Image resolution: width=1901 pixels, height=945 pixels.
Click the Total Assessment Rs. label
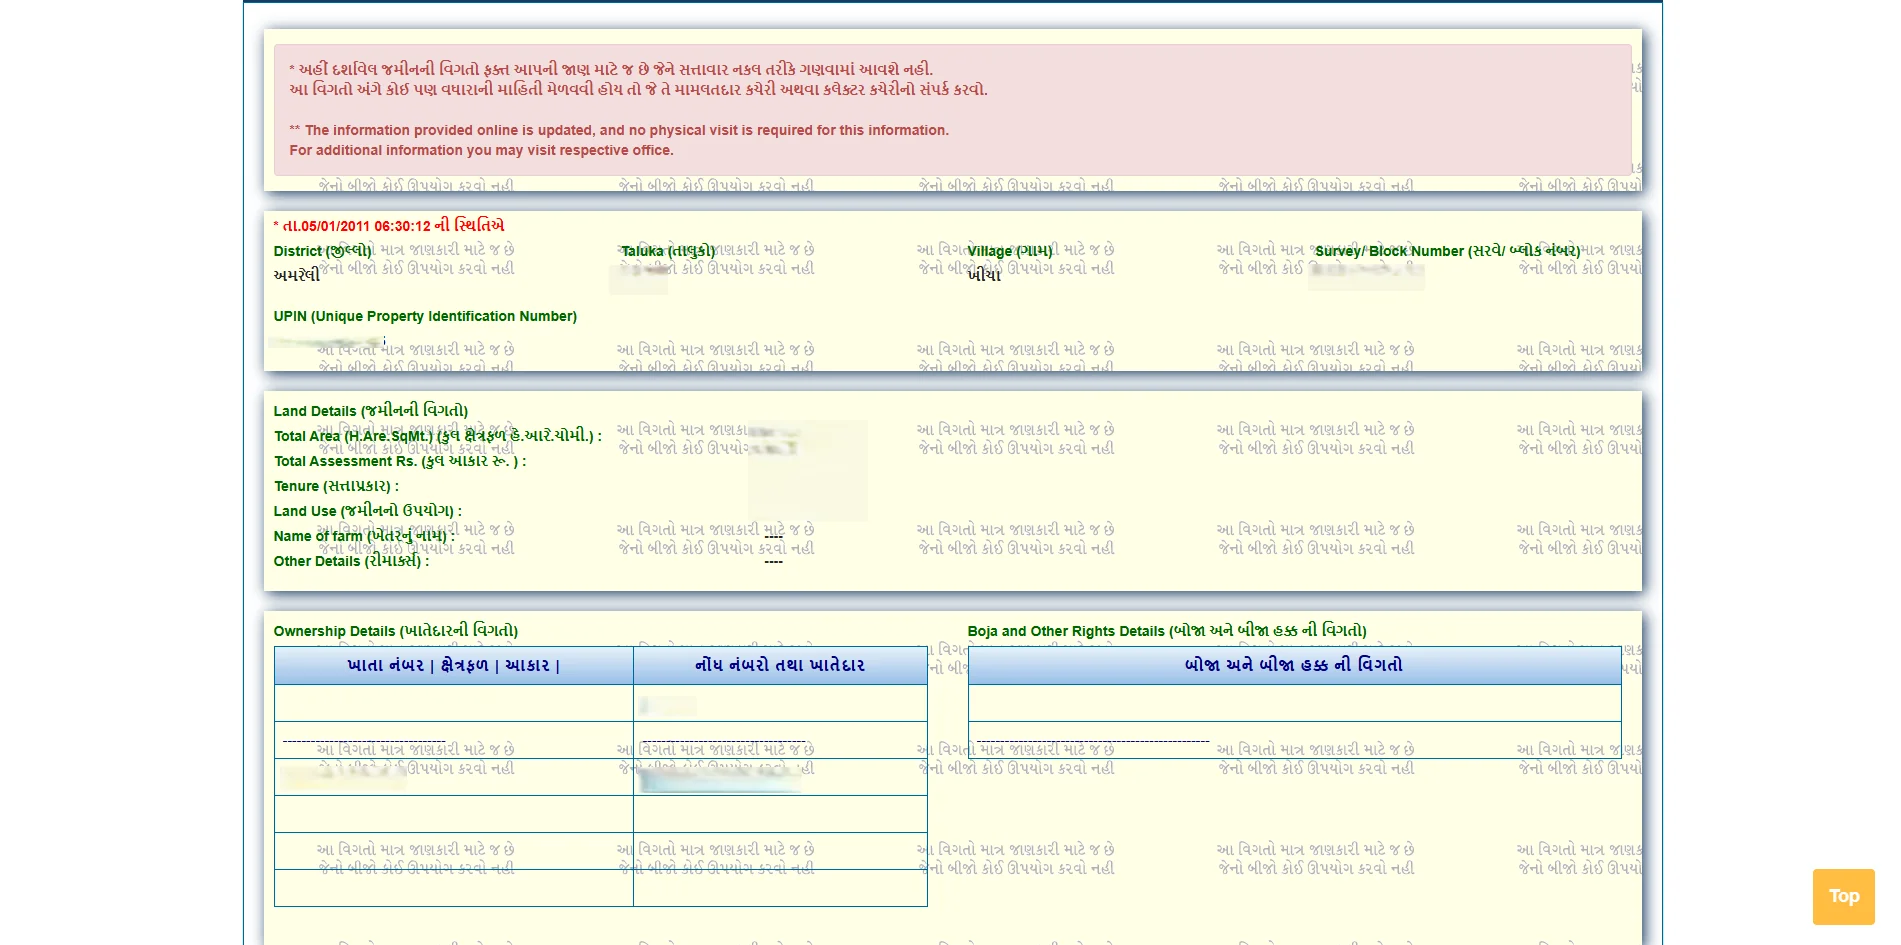point(399,461)
